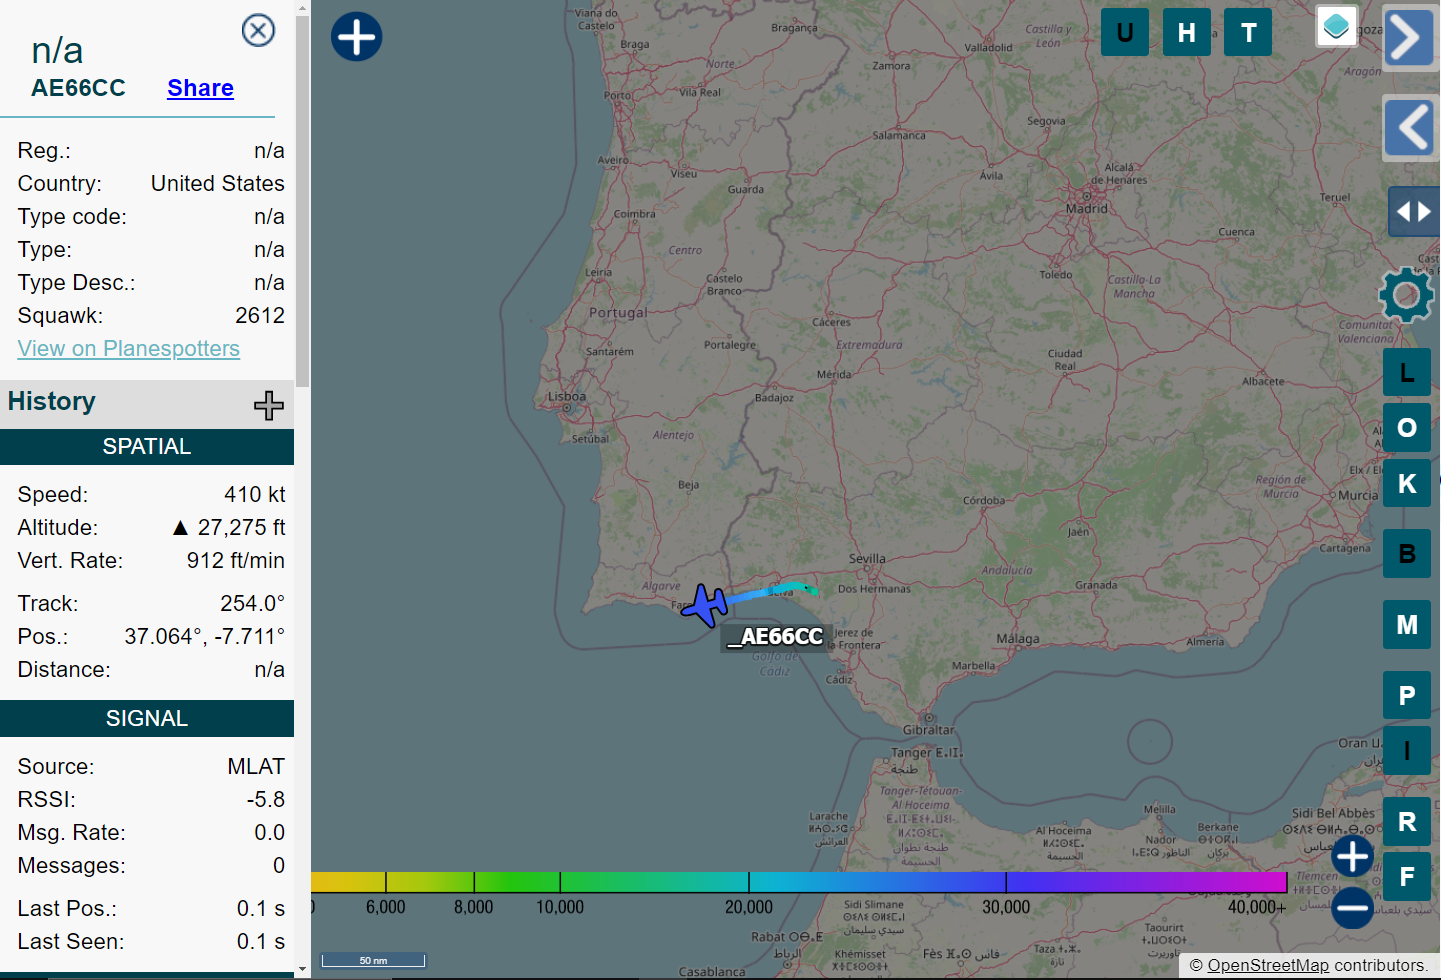Click the AE66CC hex code in the panel title
This screenshot has height=980, width=1441.
point(78,88)
